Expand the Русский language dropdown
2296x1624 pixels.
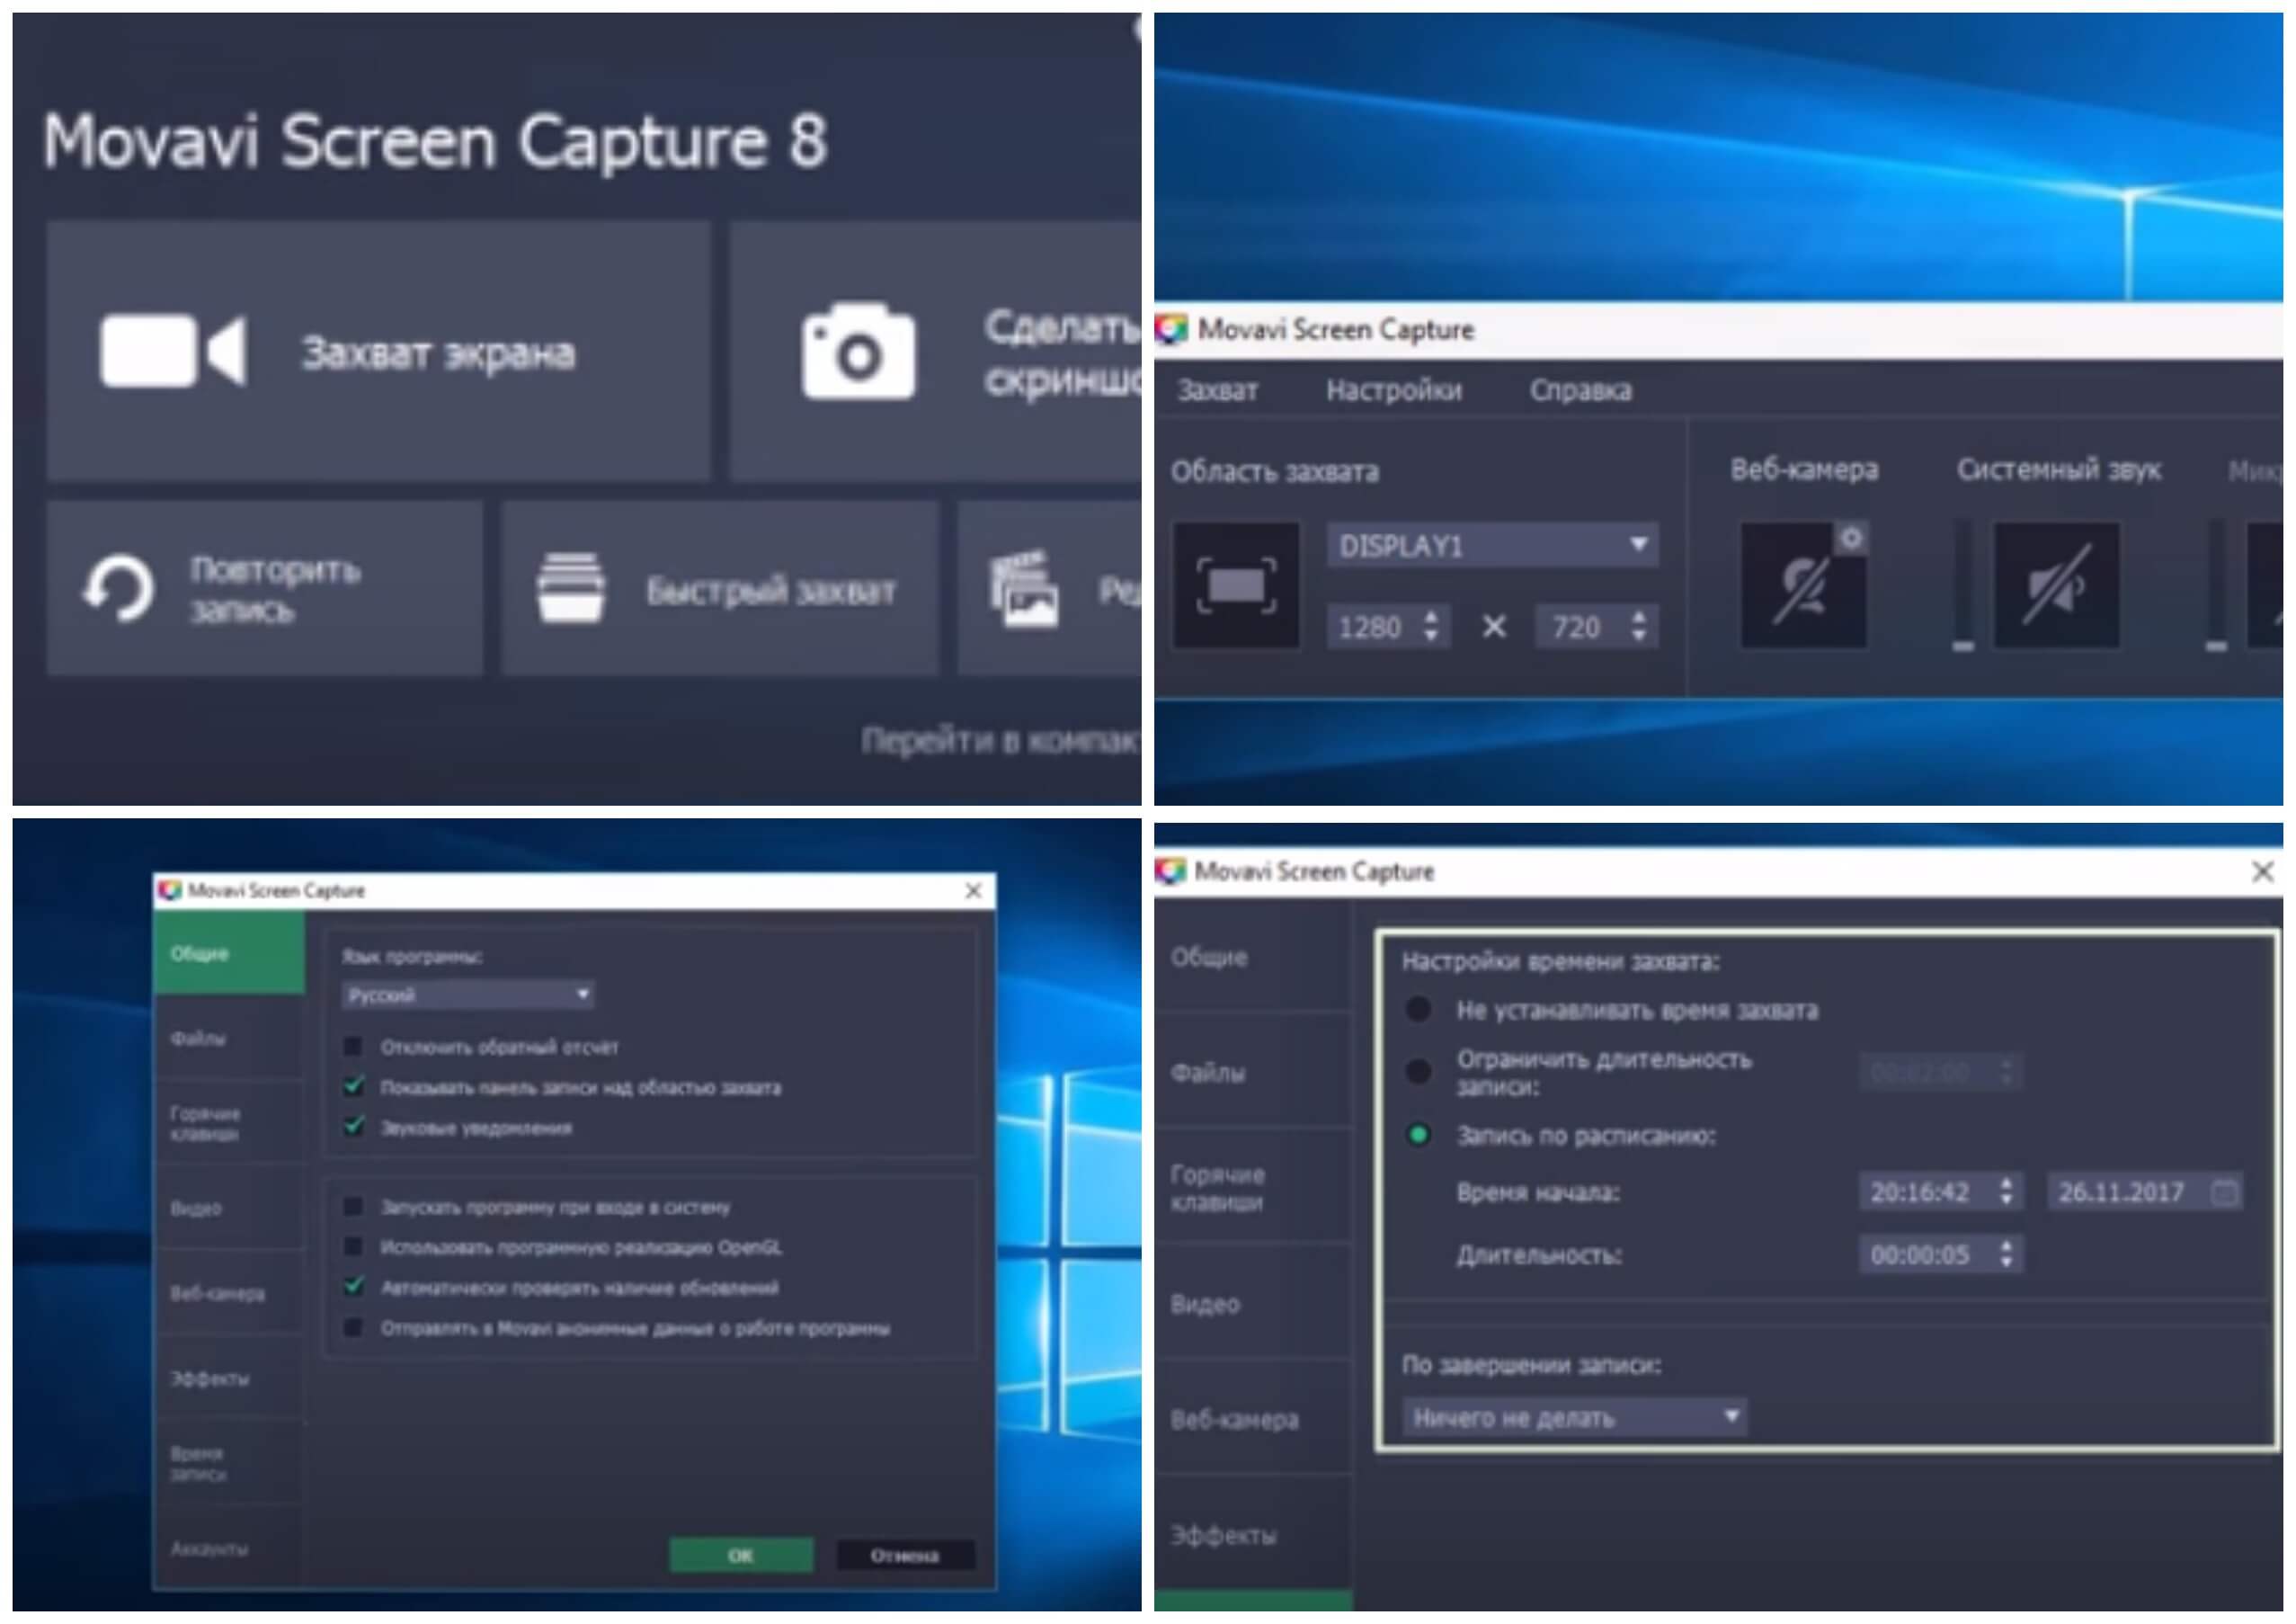[468, 995]
